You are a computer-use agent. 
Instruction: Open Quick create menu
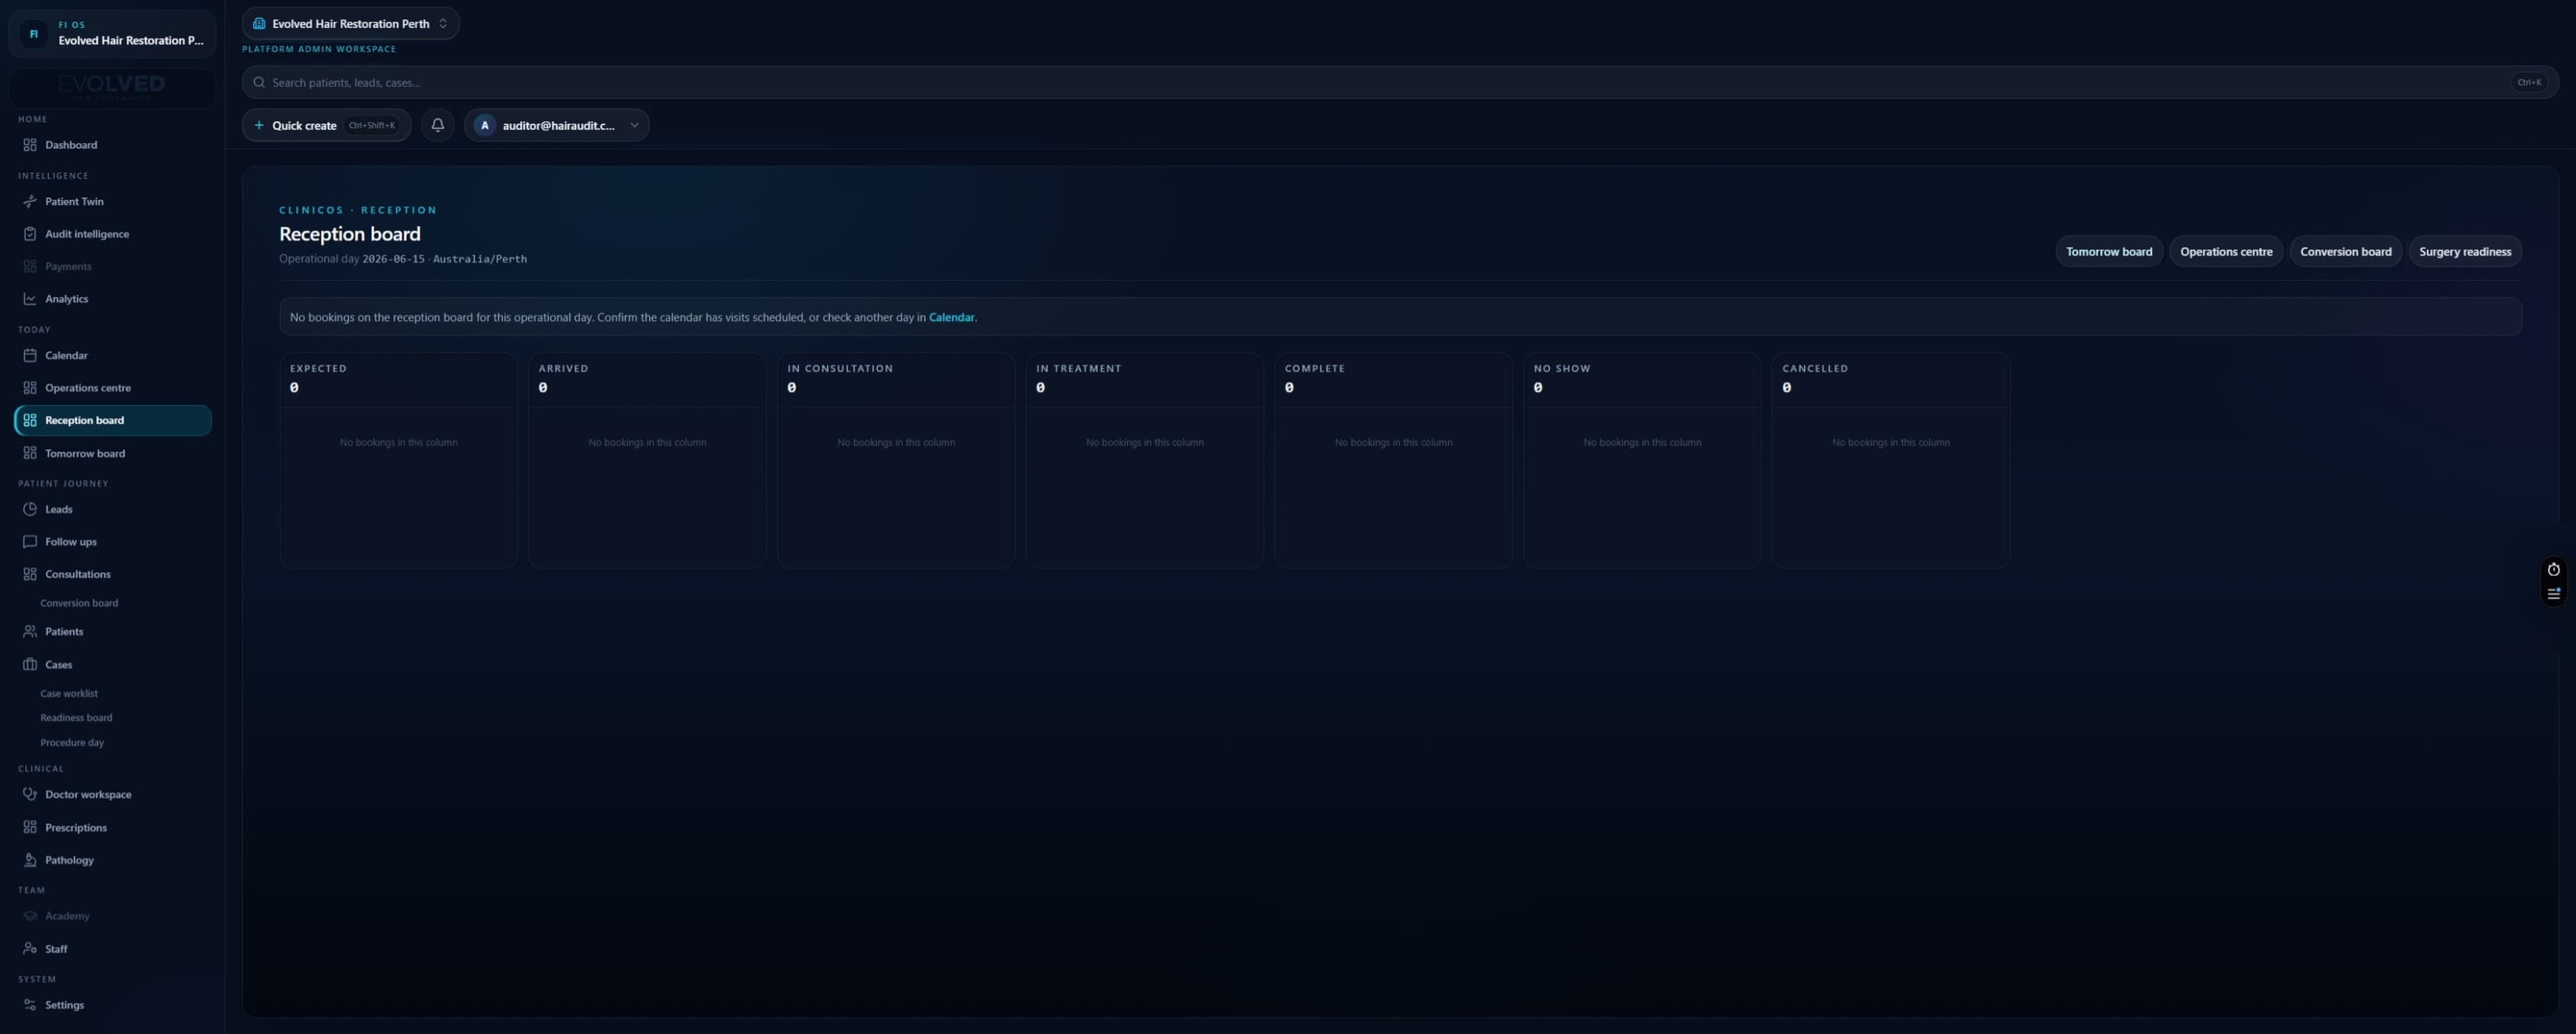tap(326, 125)
